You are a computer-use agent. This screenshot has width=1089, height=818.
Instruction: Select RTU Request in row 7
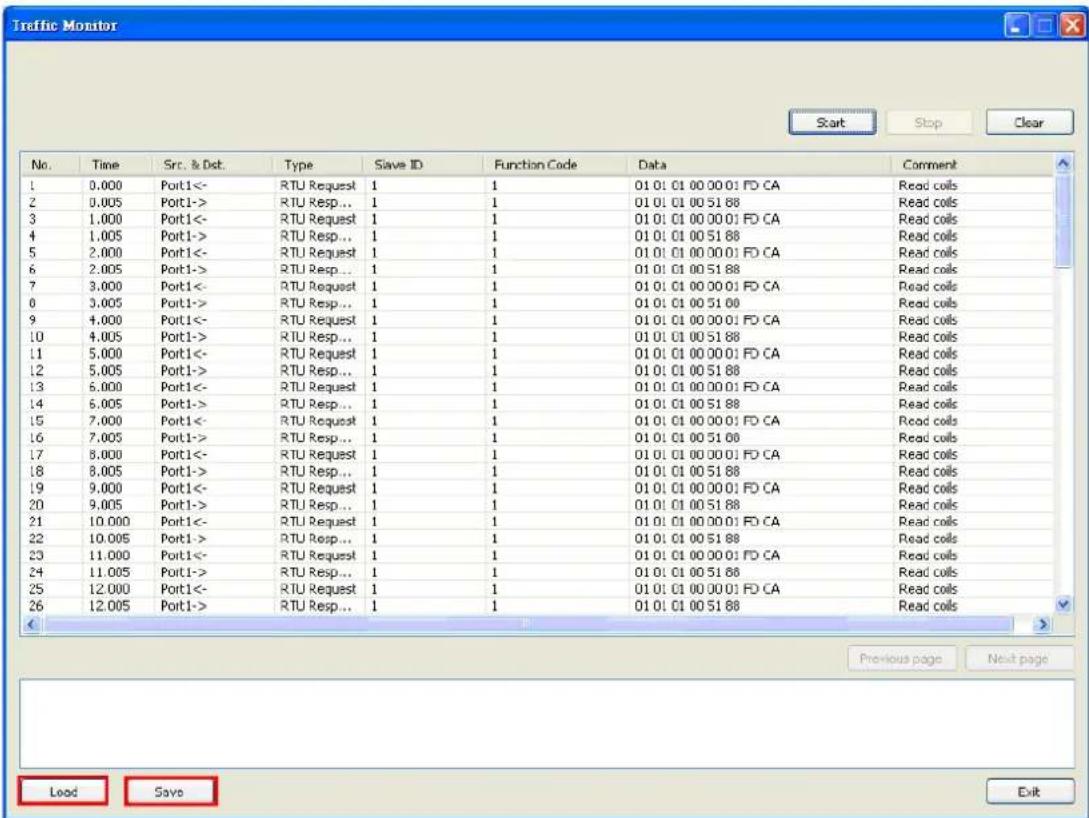pyautogui.click(x=318, y=287)
